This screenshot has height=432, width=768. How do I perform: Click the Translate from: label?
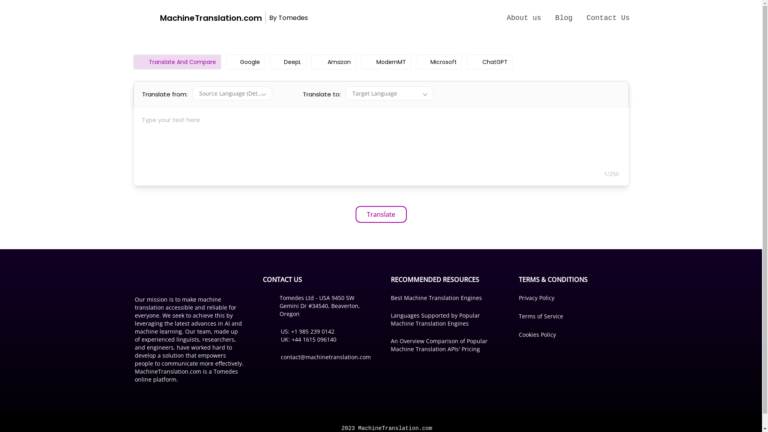(165, 95)
